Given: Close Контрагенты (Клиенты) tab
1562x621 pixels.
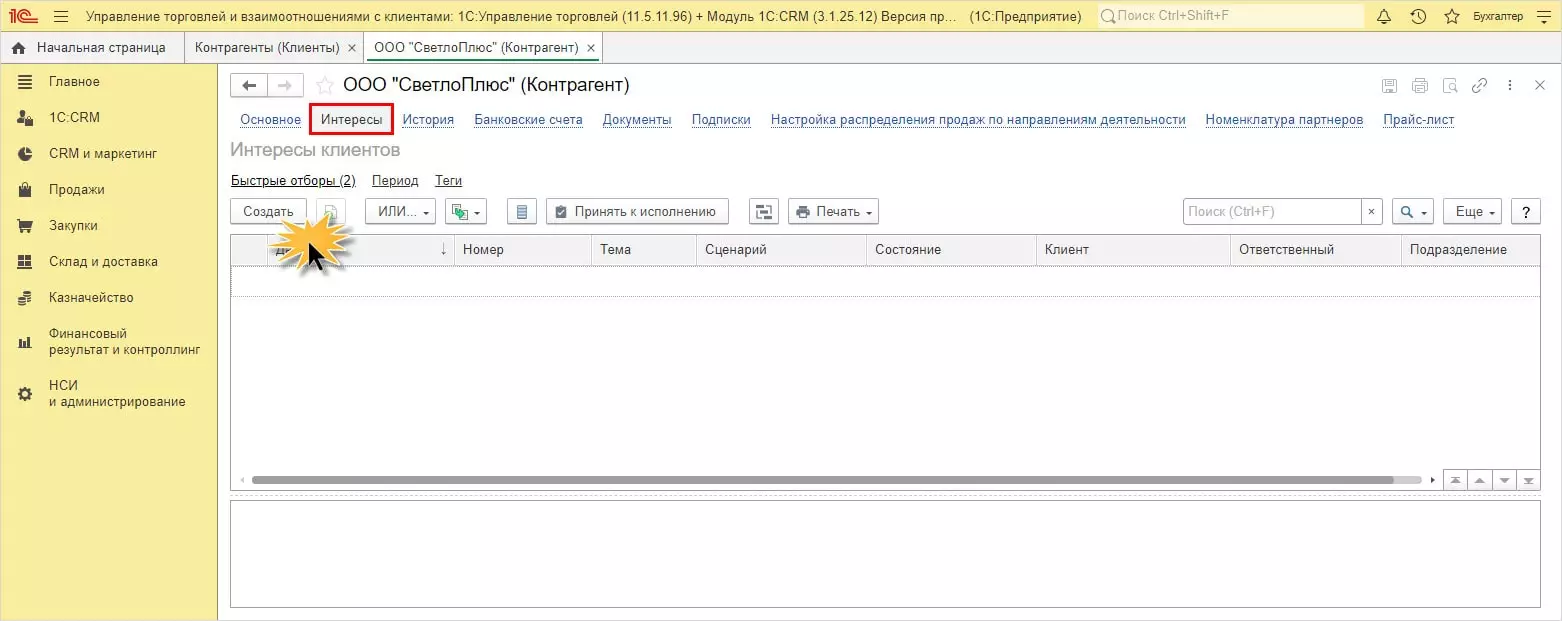Looking at the screenshot, I should tap(351, 48).
